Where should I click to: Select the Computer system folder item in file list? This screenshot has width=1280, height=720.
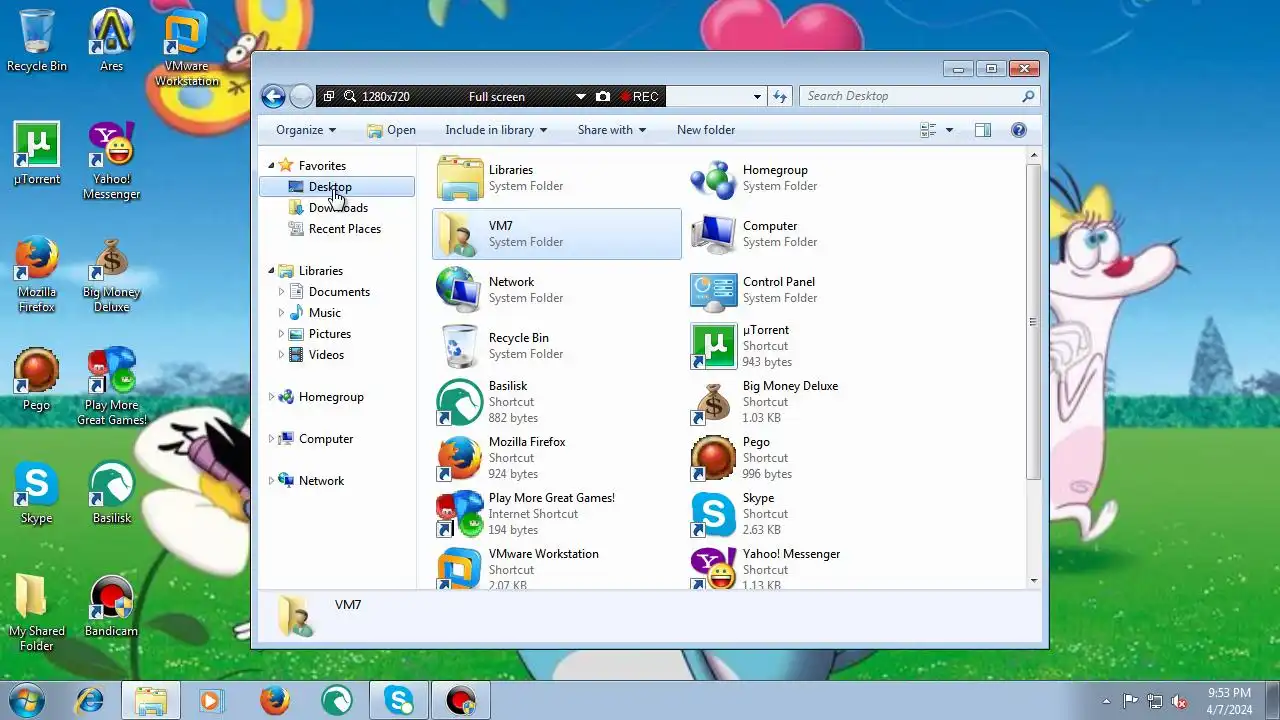(x=811, y=234)
